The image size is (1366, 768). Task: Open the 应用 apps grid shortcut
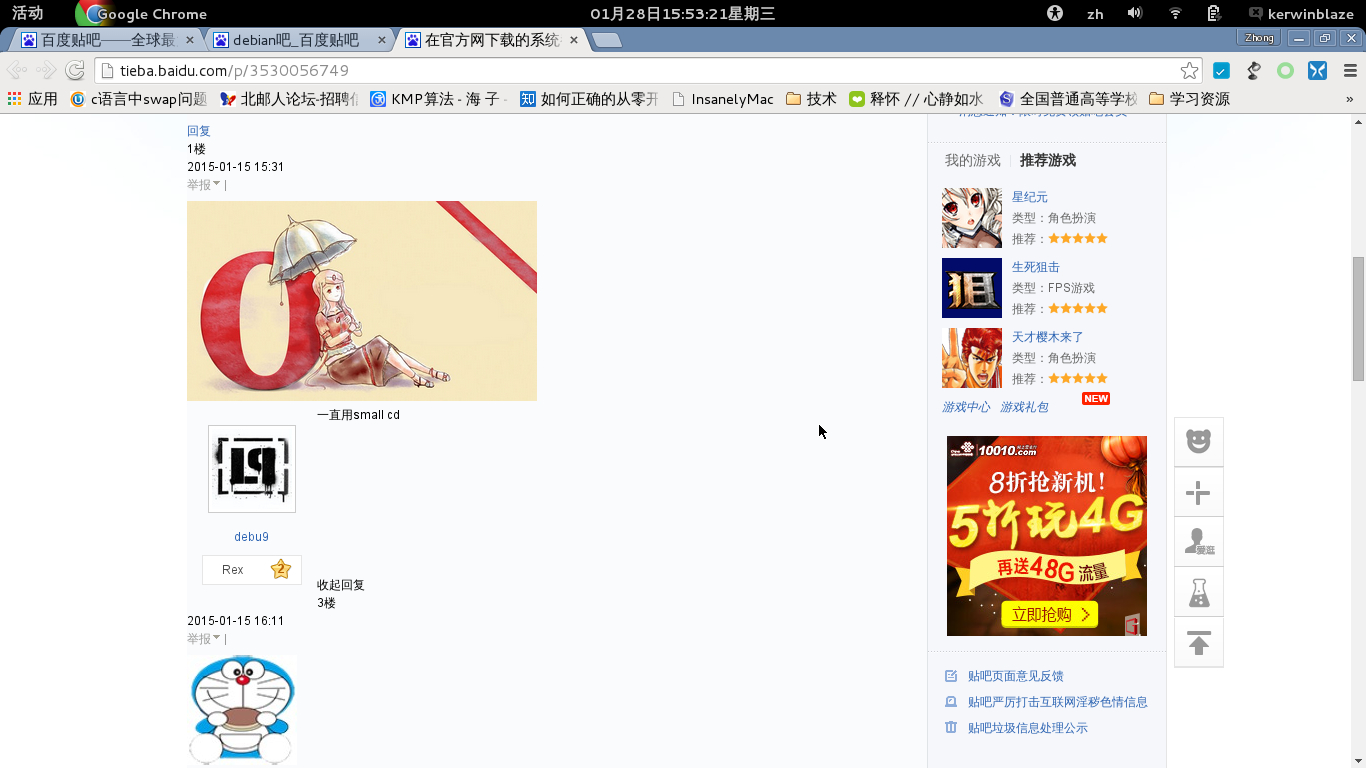coord(32,99)
